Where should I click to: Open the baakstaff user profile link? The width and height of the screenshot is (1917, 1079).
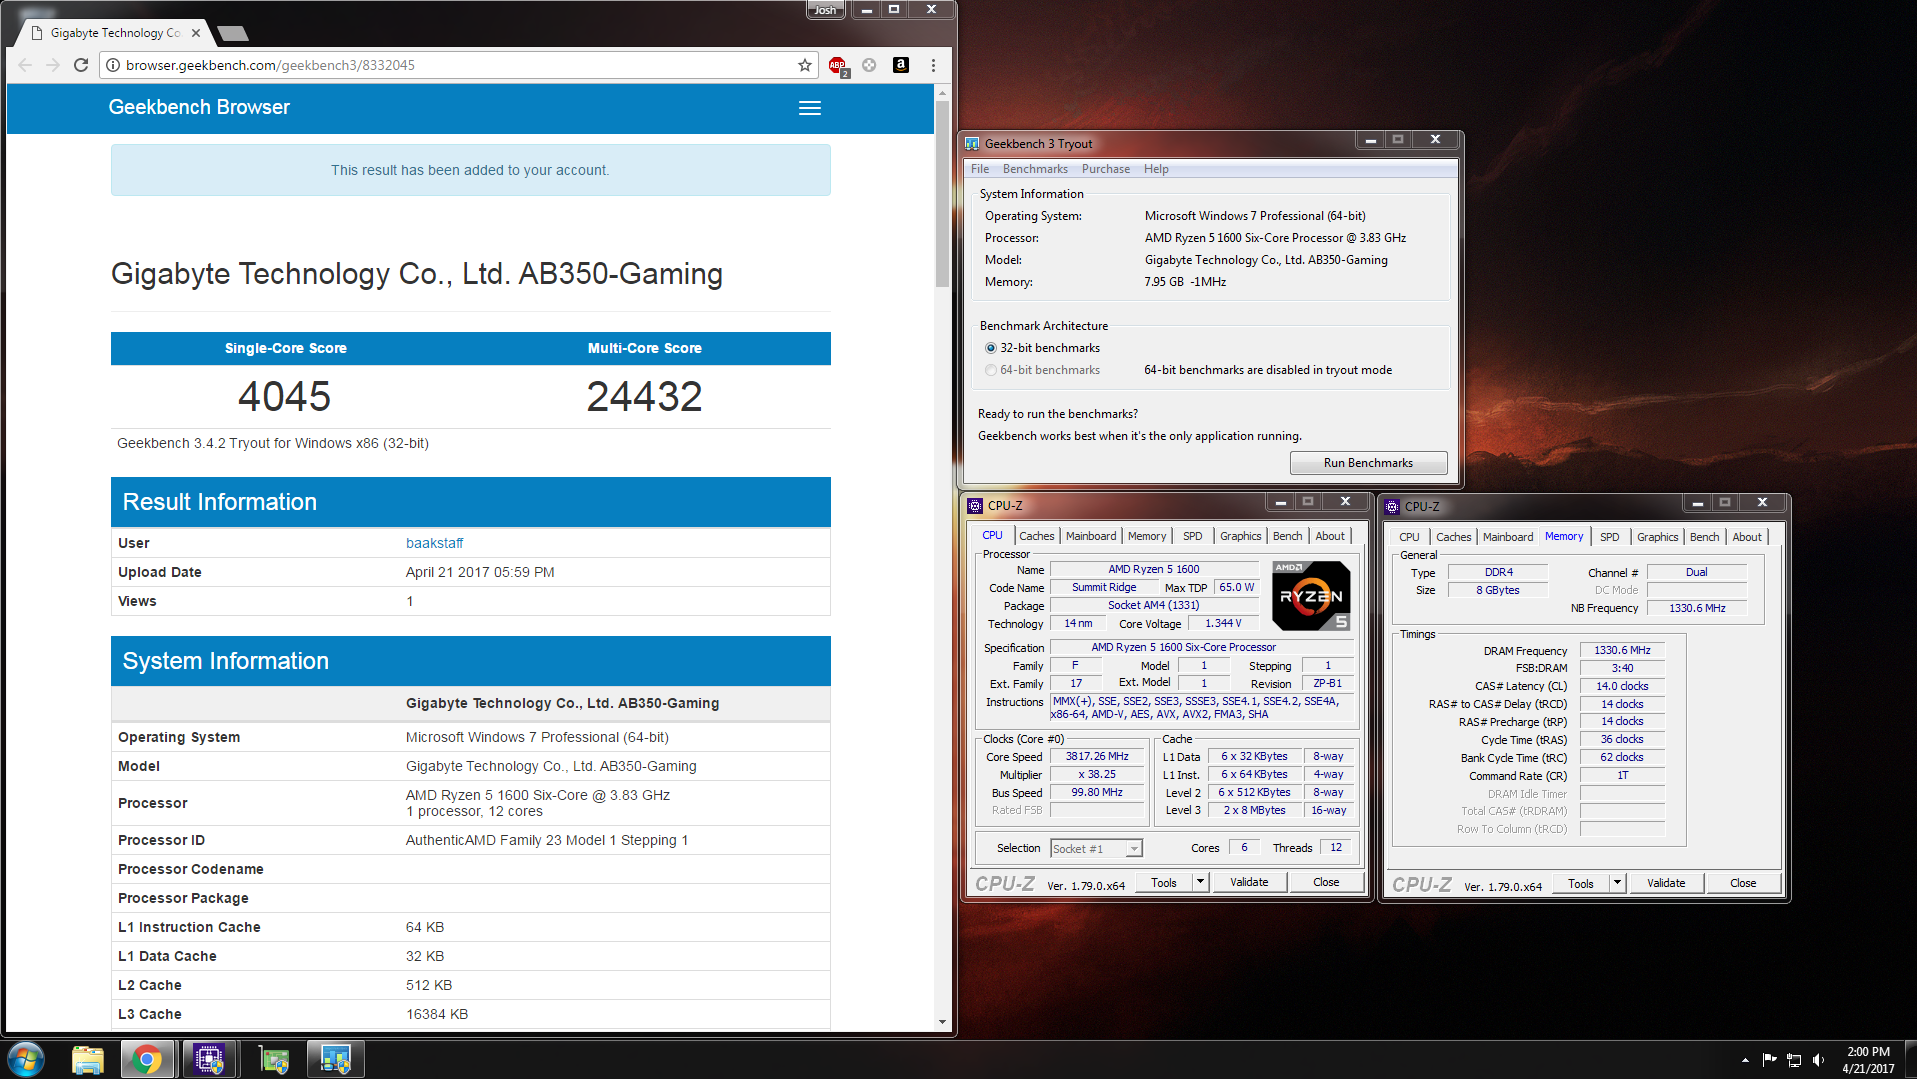point(434,543)
